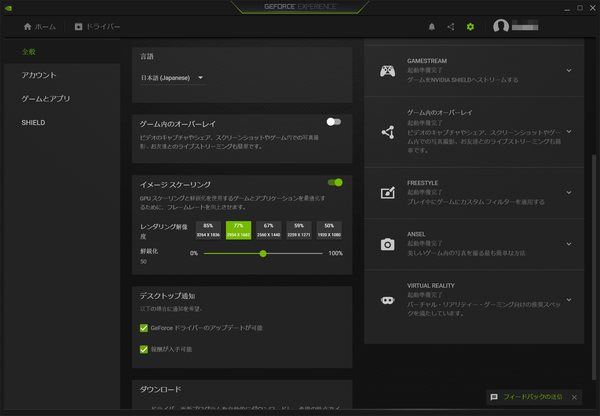Expand the ANSEL feature row
The width and height of the screenshot is (600, 416).
(569, 244)
